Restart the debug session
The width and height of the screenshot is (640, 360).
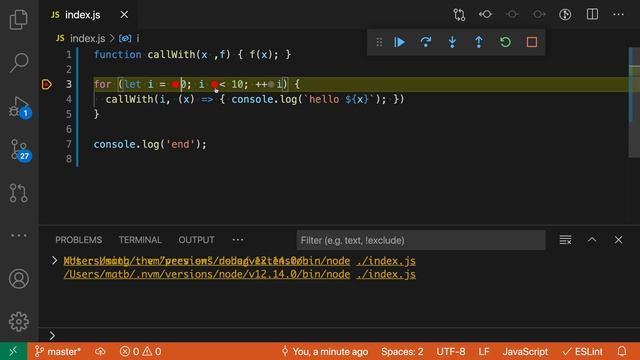[505, 42]
